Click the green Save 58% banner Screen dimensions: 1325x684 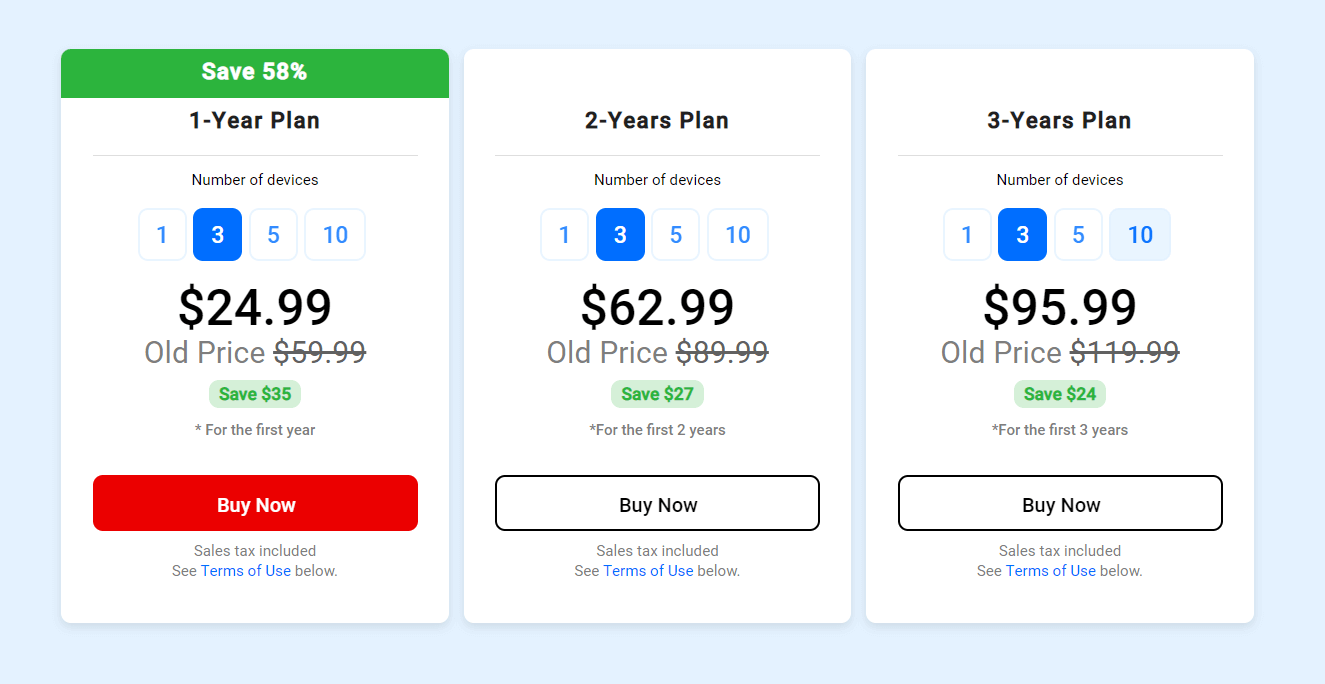tap(255, 73)
